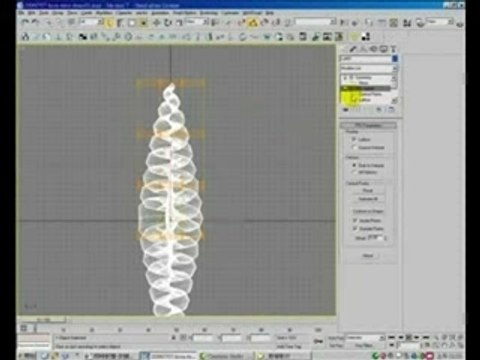Activate the highlighted Select Object tool
This screenshot has height=360, width=480.
(110, 23)
